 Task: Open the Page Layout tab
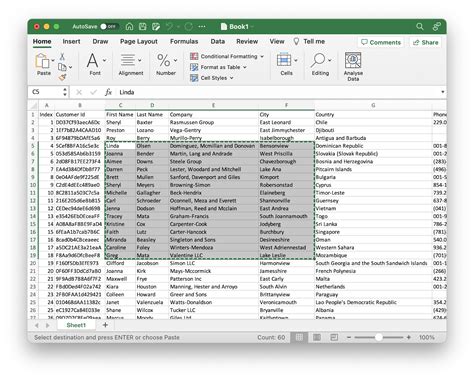[139, 42]
